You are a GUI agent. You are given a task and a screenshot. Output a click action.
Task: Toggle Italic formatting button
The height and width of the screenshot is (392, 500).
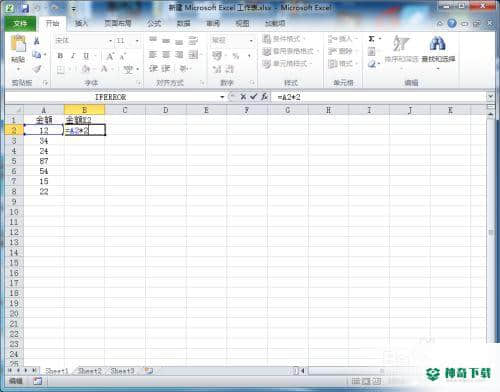click(73, 56)
